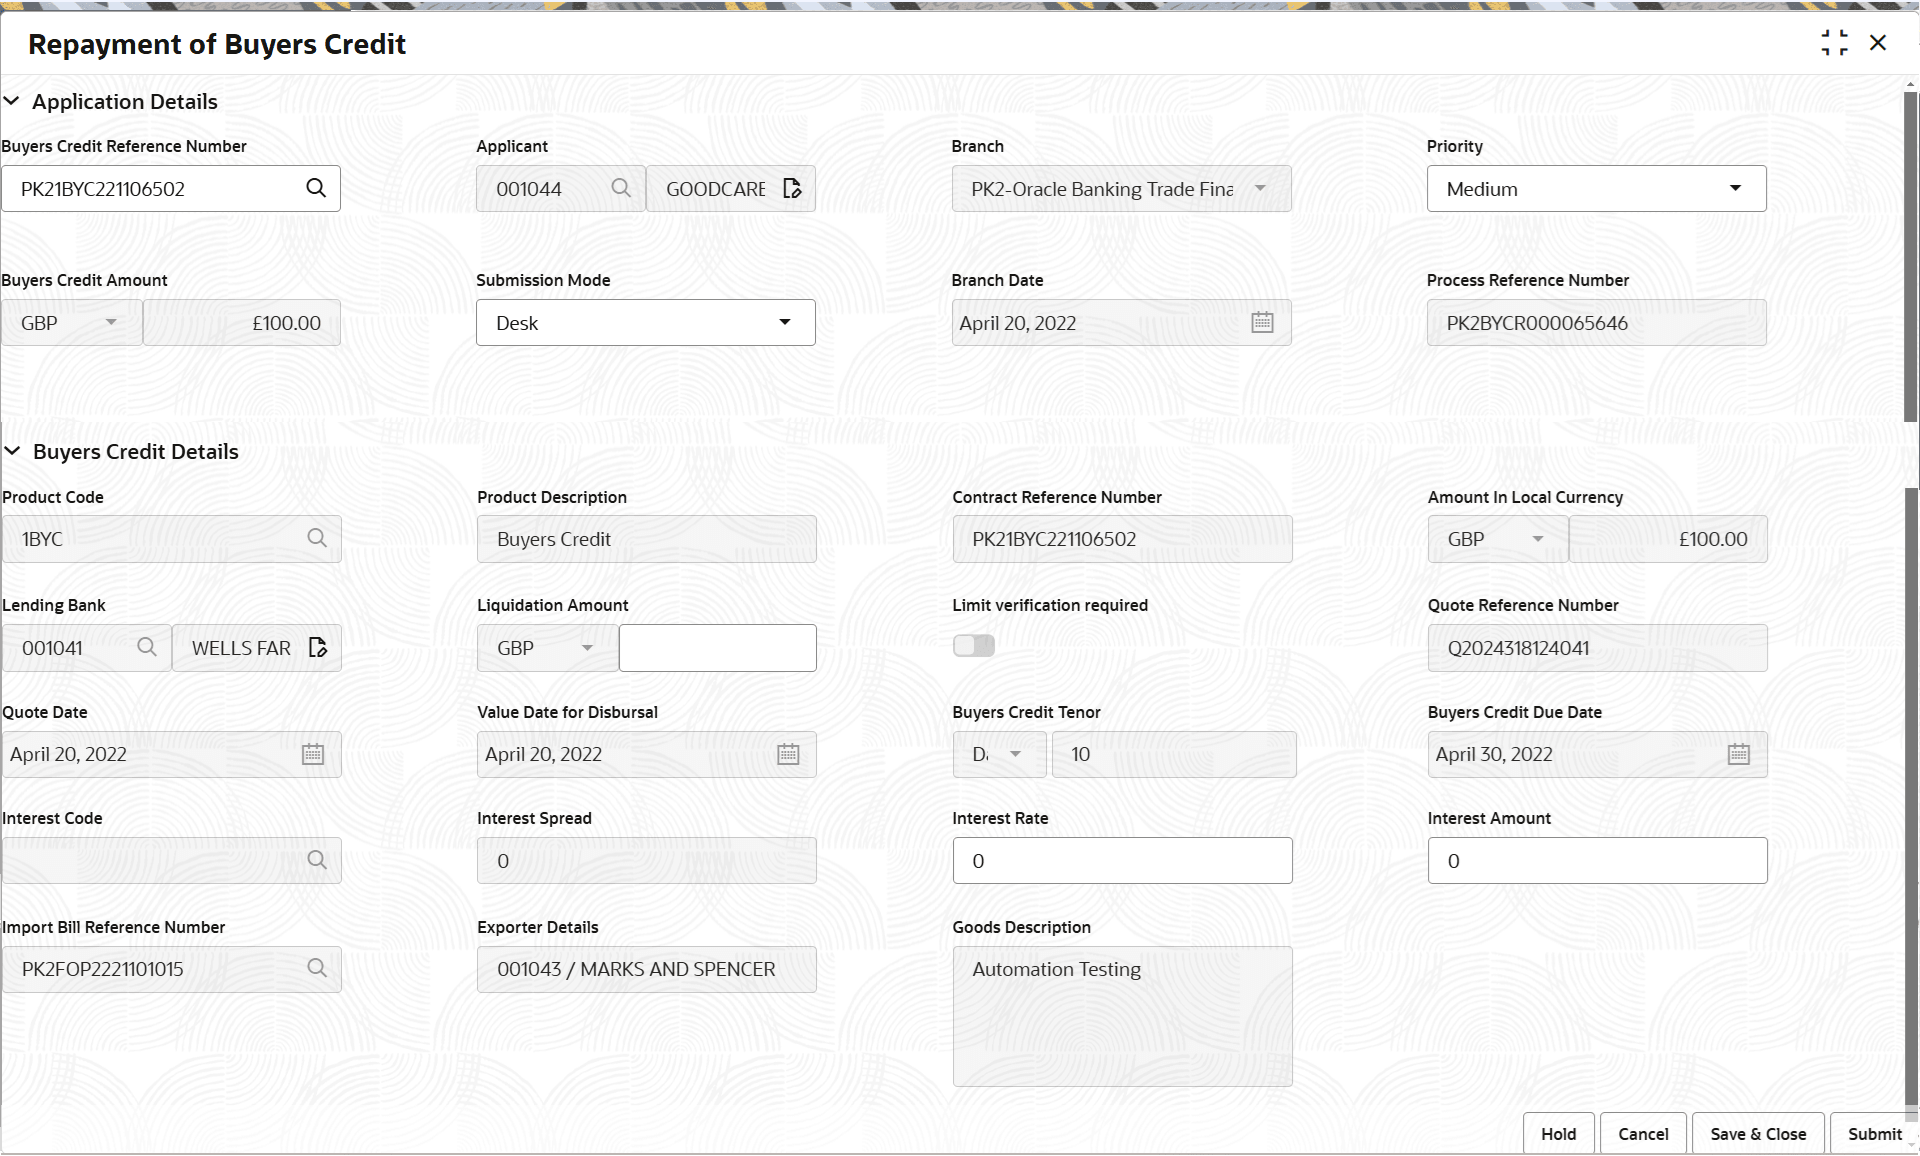Open the Value Date for Disbursal calendar
Image resolution: width=1920 pixels, height=1156 pixels.
tap(788, 754)
